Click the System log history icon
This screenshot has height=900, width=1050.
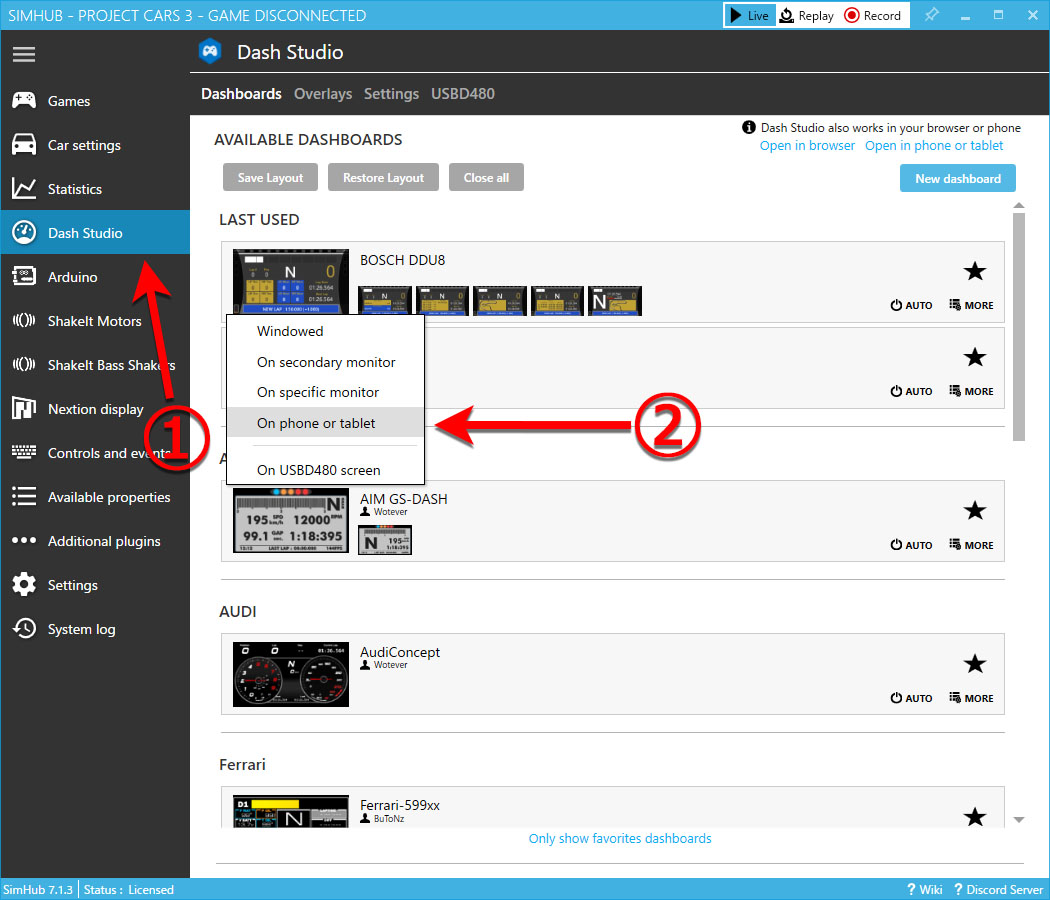coord(24,629)
